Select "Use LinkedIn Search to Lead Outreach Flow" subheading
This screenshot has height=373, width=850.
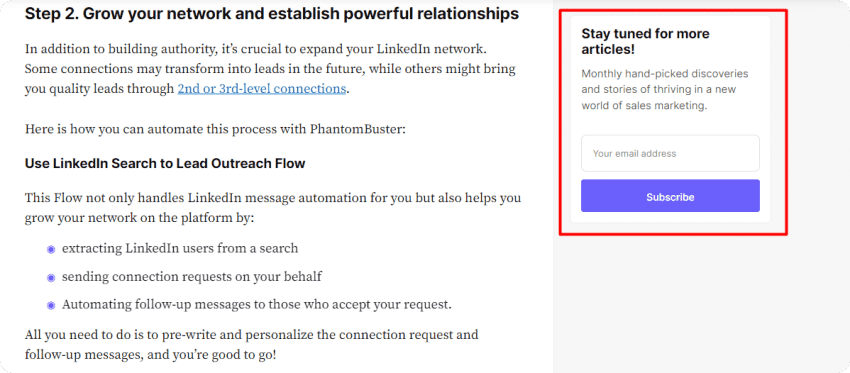click(165, 163)
